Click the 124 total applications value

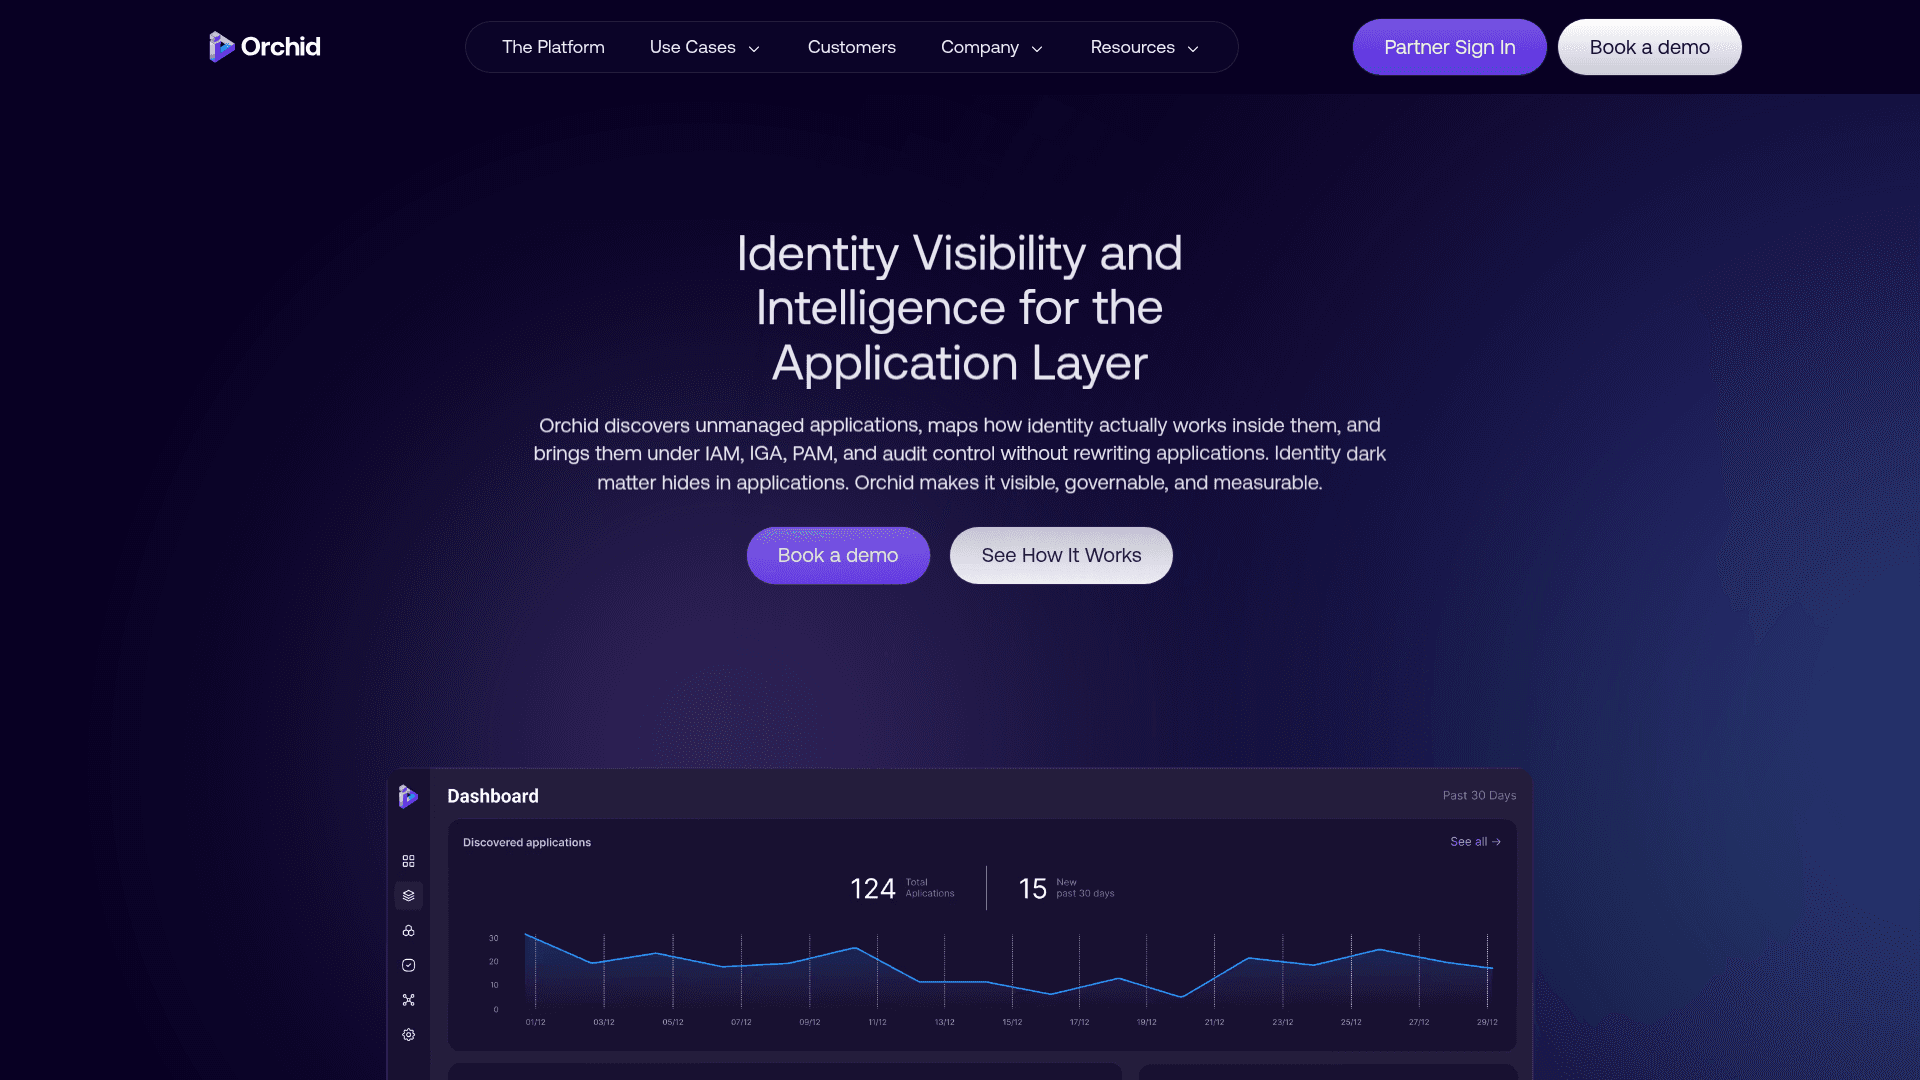(872, 889)
